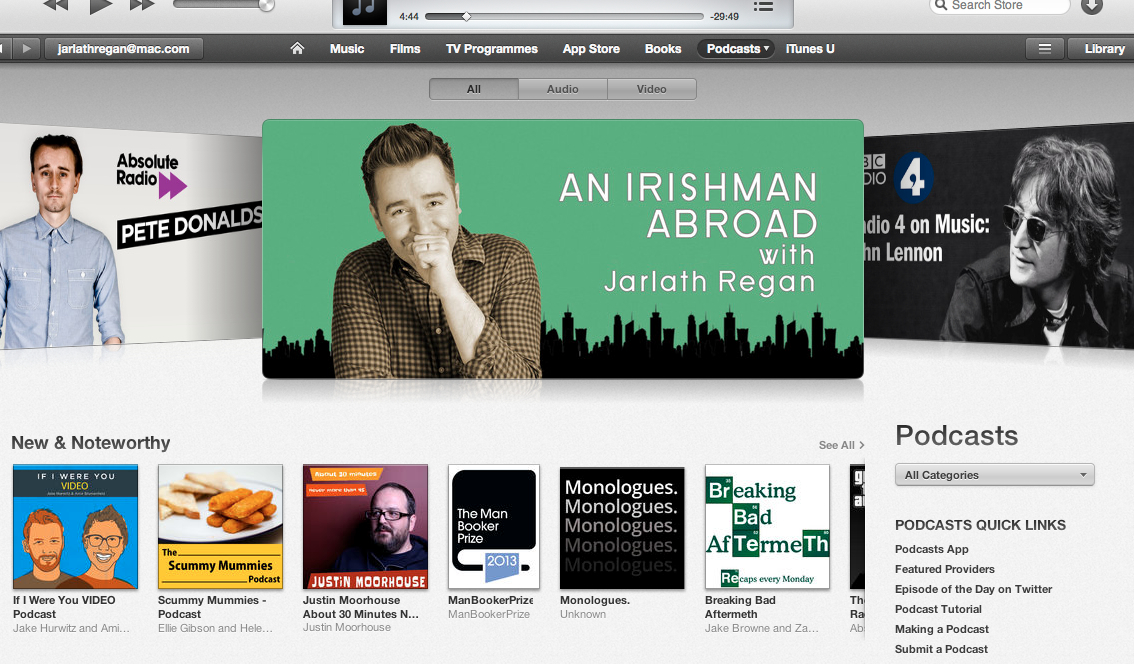The image size is (1134, 664).
Task: Open the Up Next list icon
Action: pyautogui.click(x=763, y=7)
